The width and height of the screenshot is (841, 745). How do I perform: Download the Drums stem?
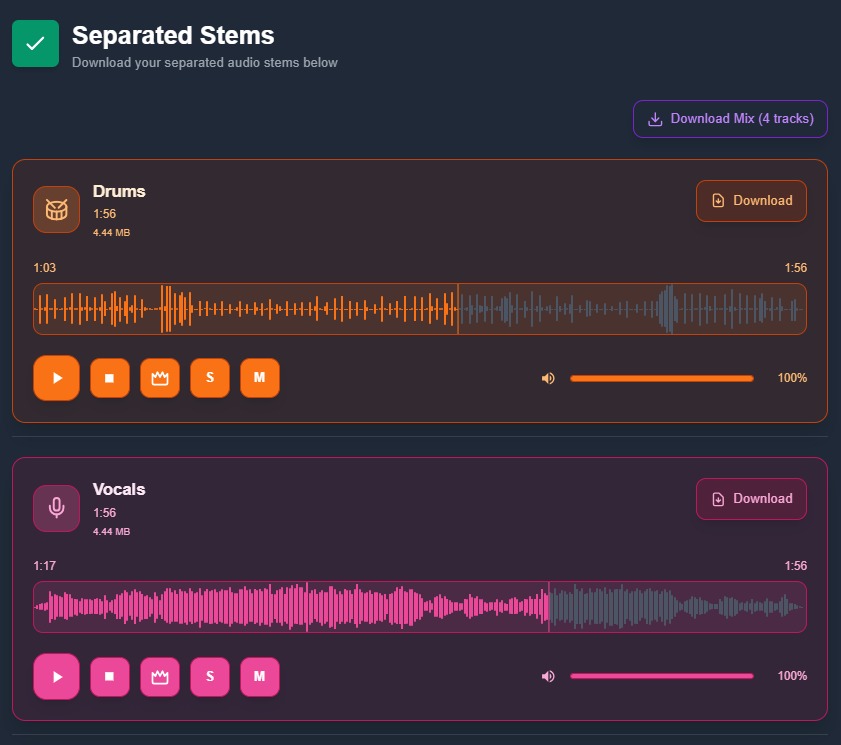[751, 200]
